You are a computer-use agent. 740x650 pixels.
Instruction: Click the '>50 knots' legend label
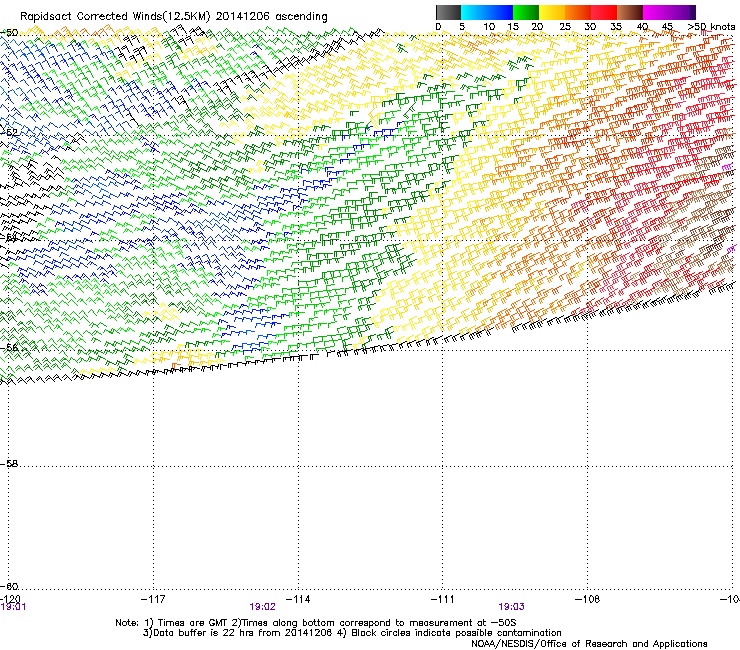point(711,27)
